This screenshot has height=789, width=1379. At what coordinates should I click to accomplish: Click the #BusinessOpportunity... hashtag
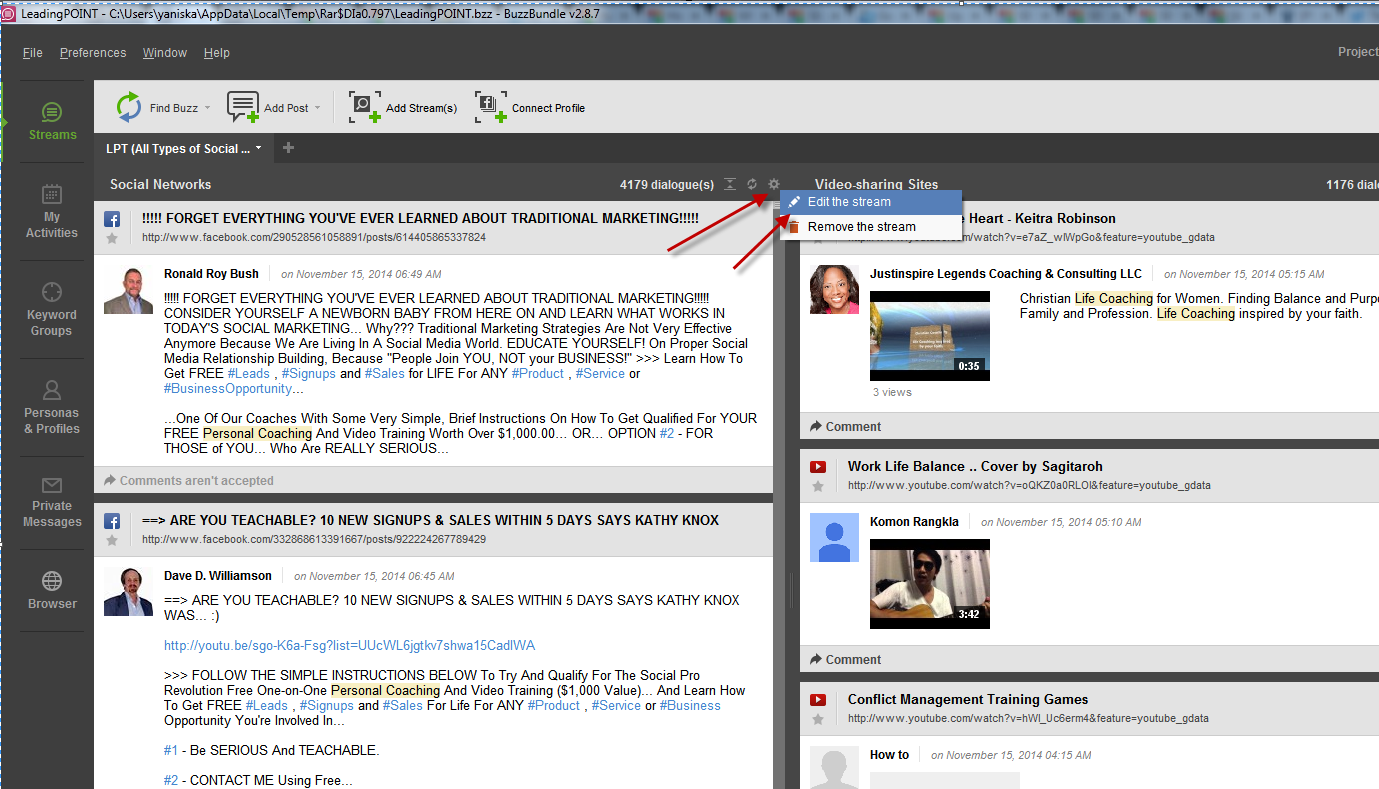coord(234,389)
